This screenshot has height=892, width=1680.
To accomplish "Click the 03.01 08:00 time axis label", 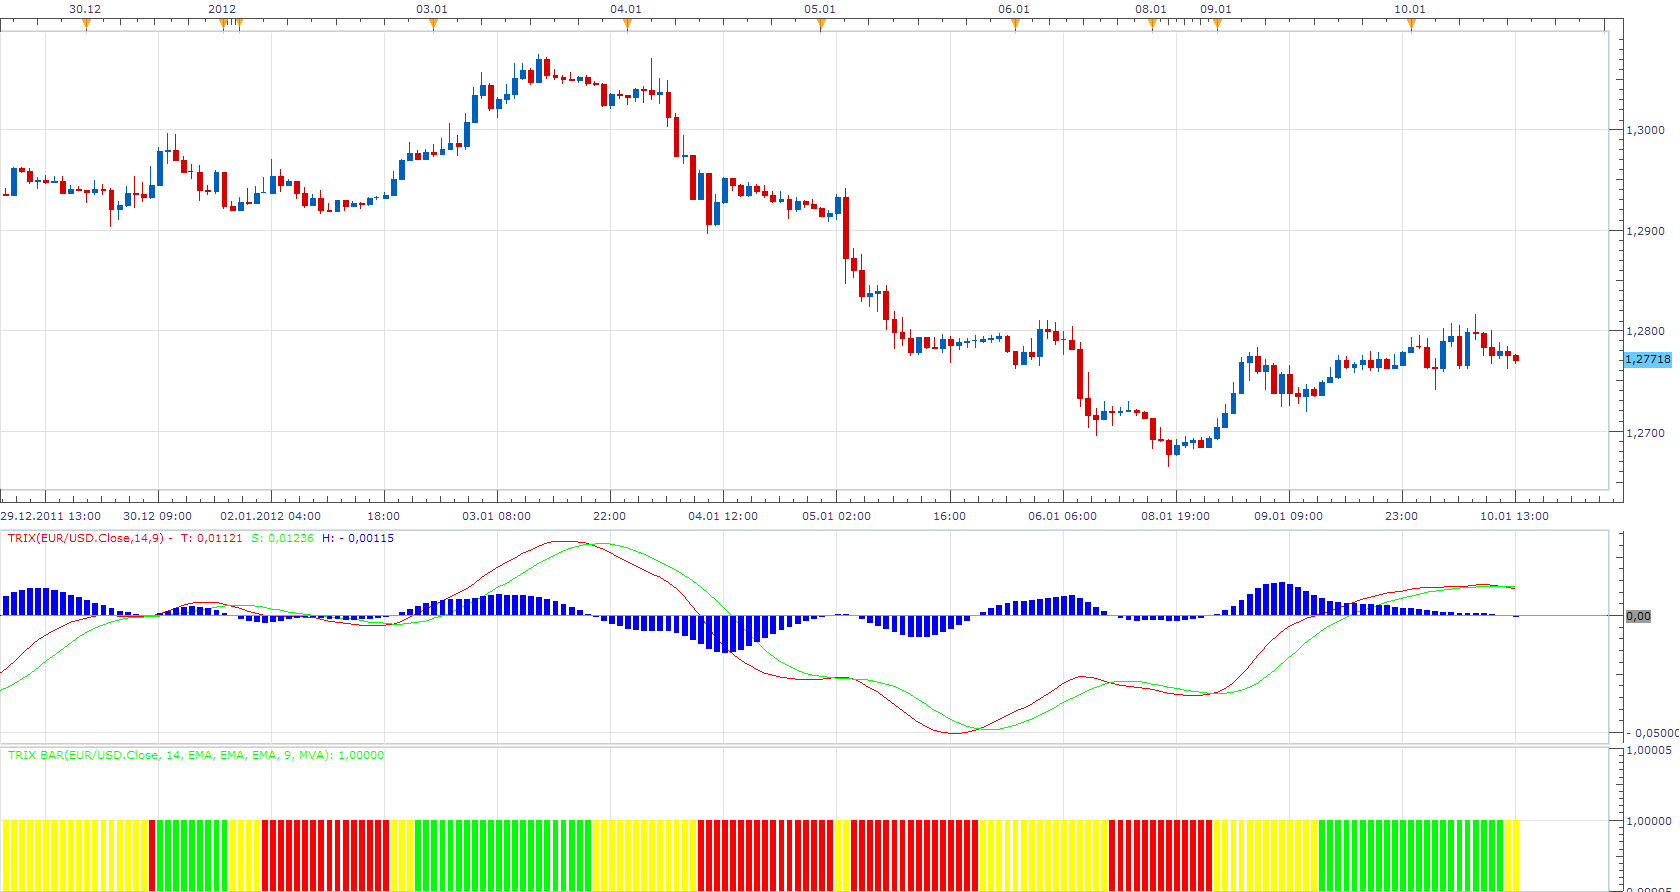I will coord(496,516).
